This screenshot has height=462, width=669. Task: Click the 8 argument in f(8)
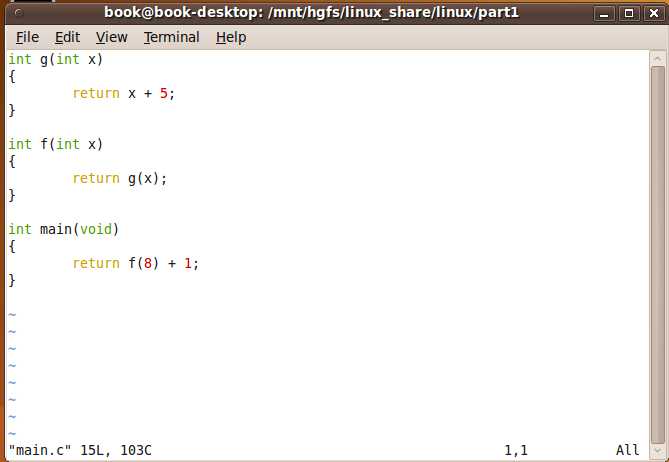pyautogui.click(x=148, y=263)
